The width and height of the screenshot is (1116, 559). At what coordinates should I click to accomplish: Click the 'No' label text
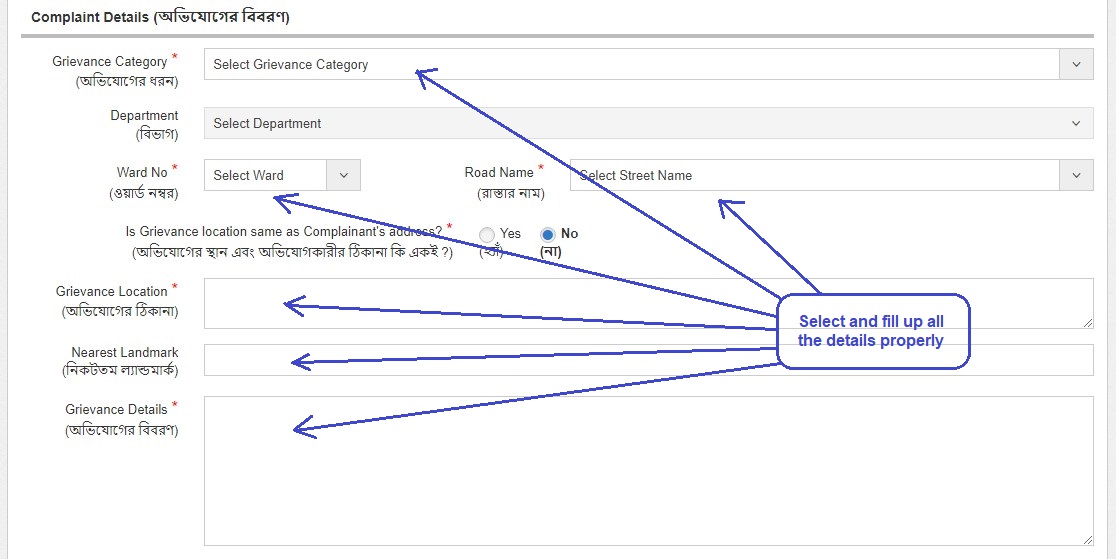(569, 233)
